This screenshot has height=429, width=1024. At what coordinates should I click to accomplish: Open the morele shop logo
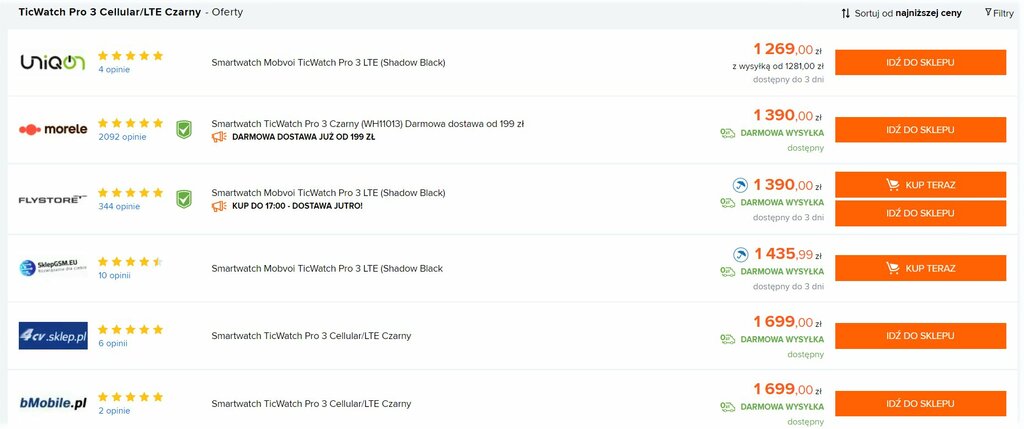[53, 129]
